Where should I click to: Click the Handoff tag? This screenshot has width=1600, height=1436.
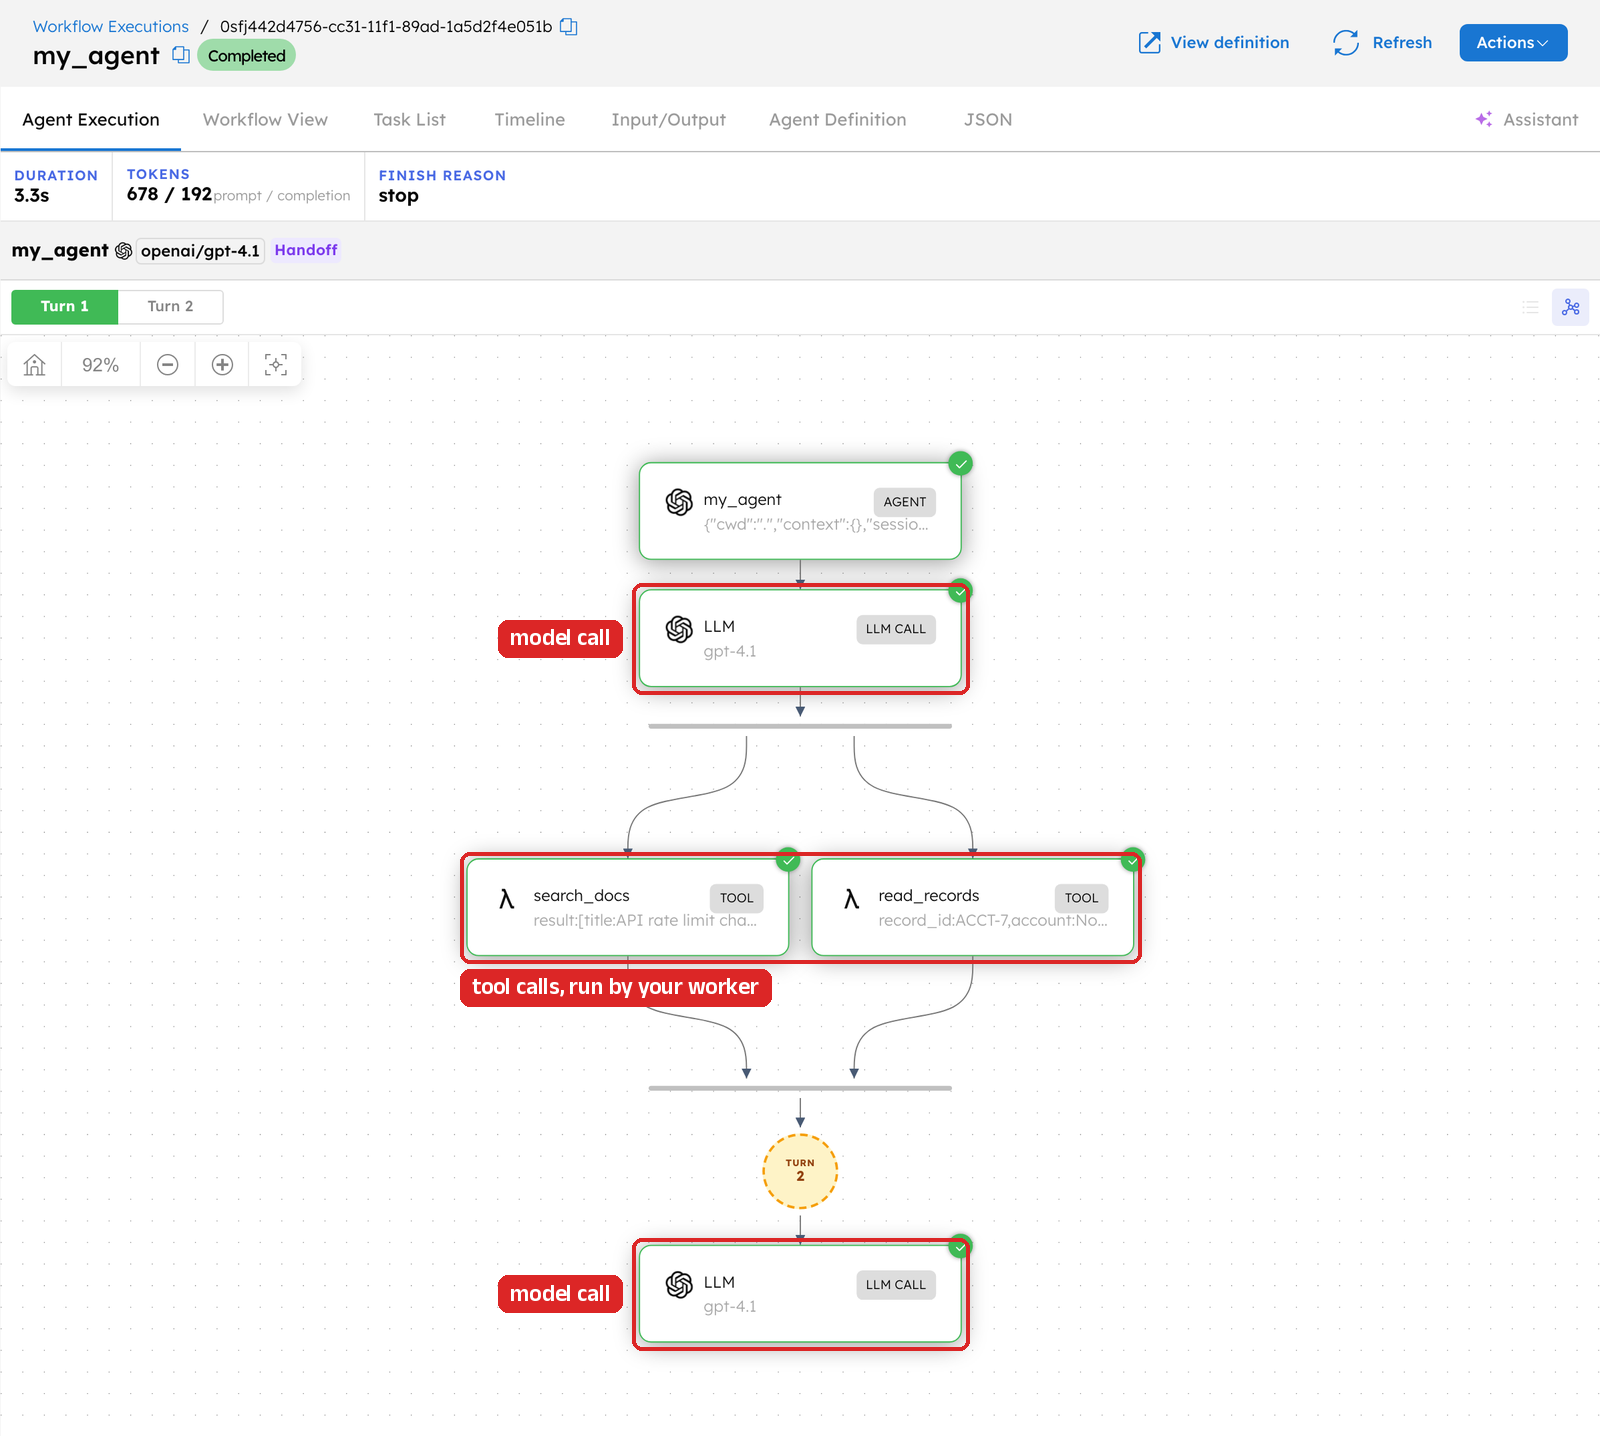tap(306, 250)
